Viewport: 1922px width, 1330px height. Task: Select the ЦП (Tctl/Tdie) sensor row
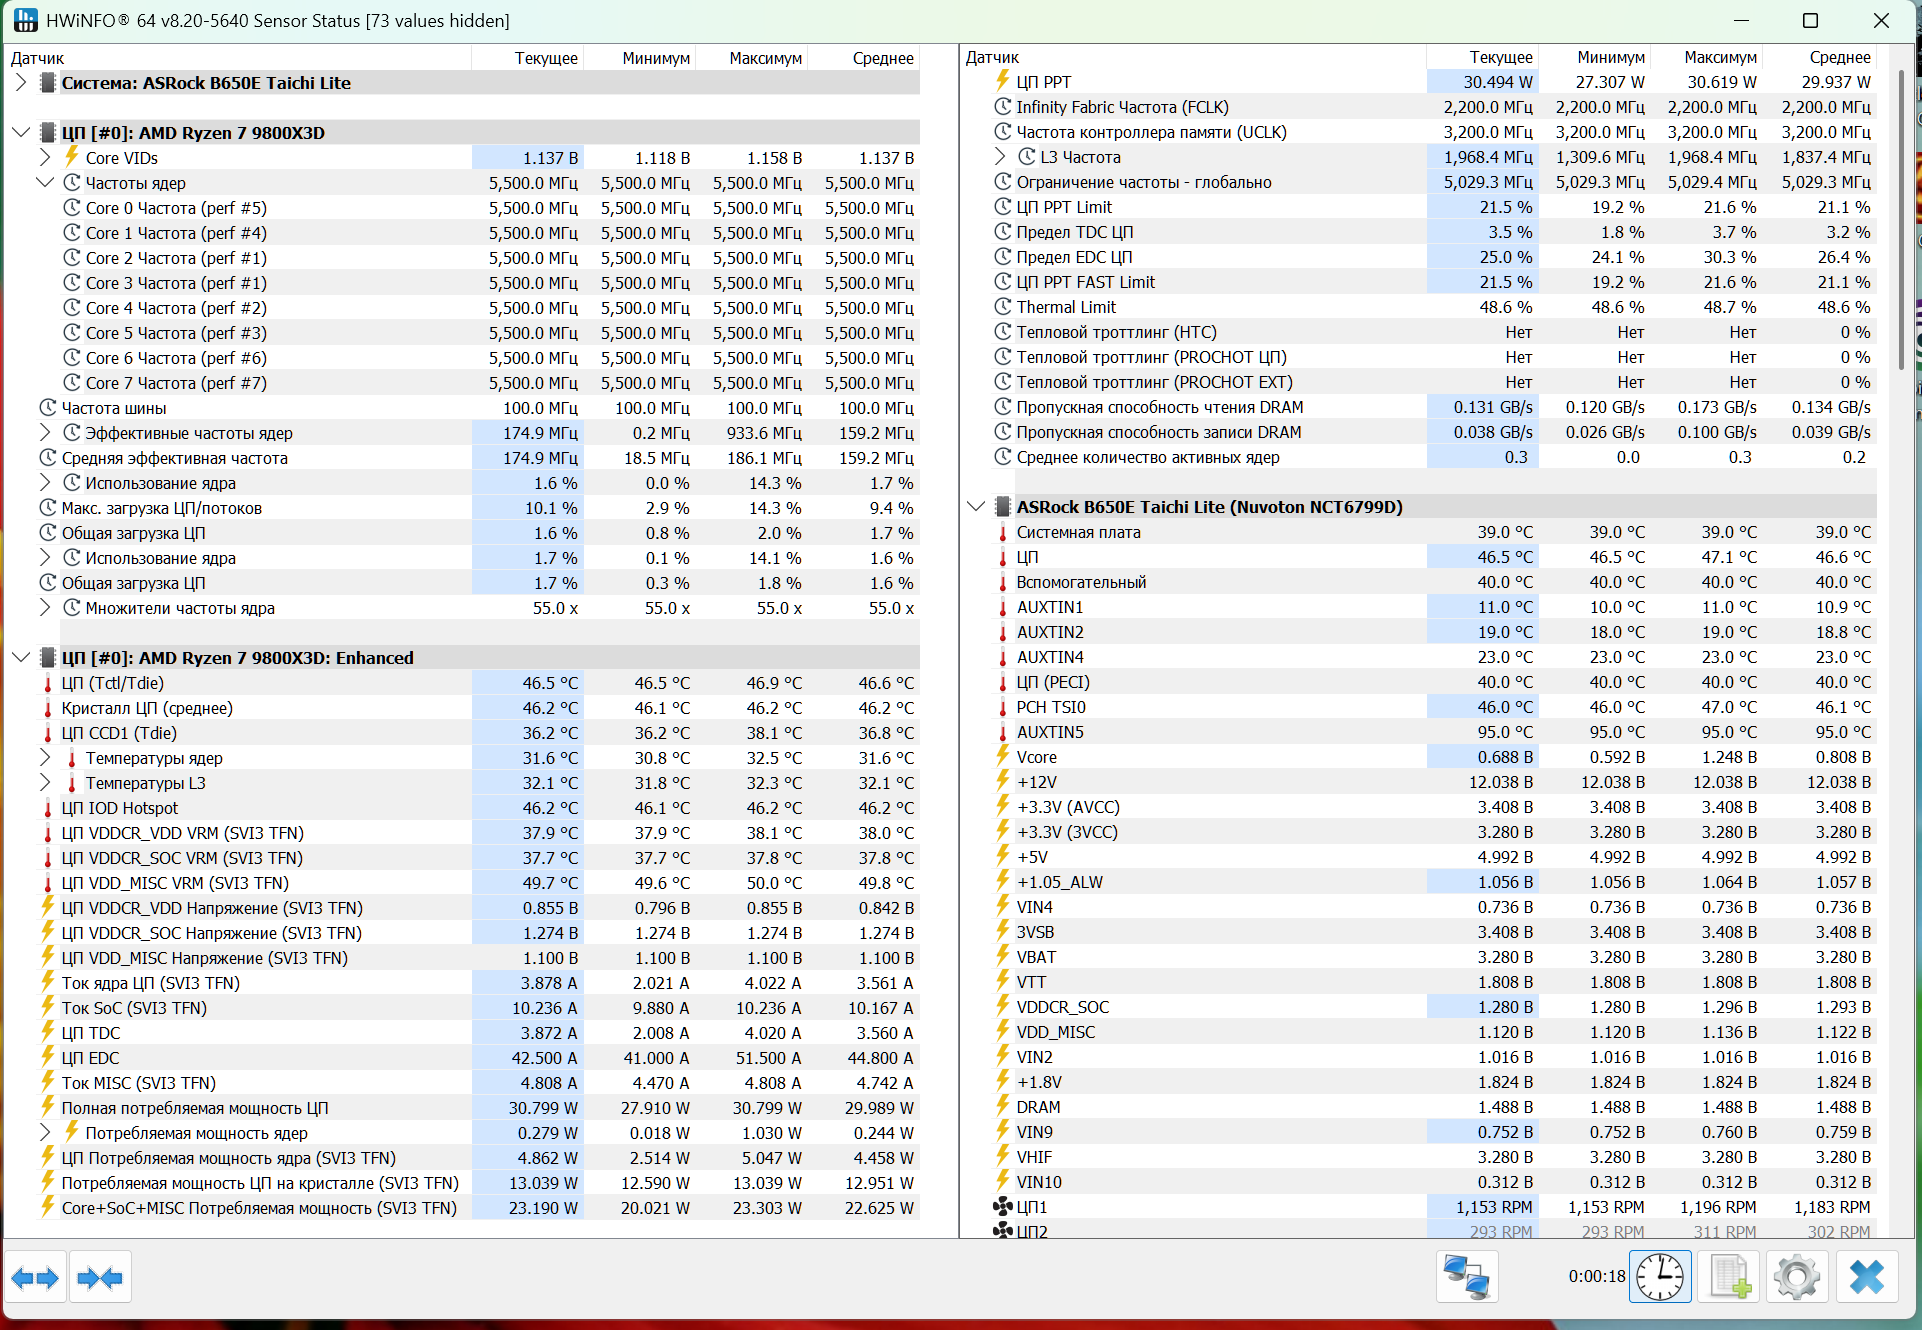[x=113, y=683]
